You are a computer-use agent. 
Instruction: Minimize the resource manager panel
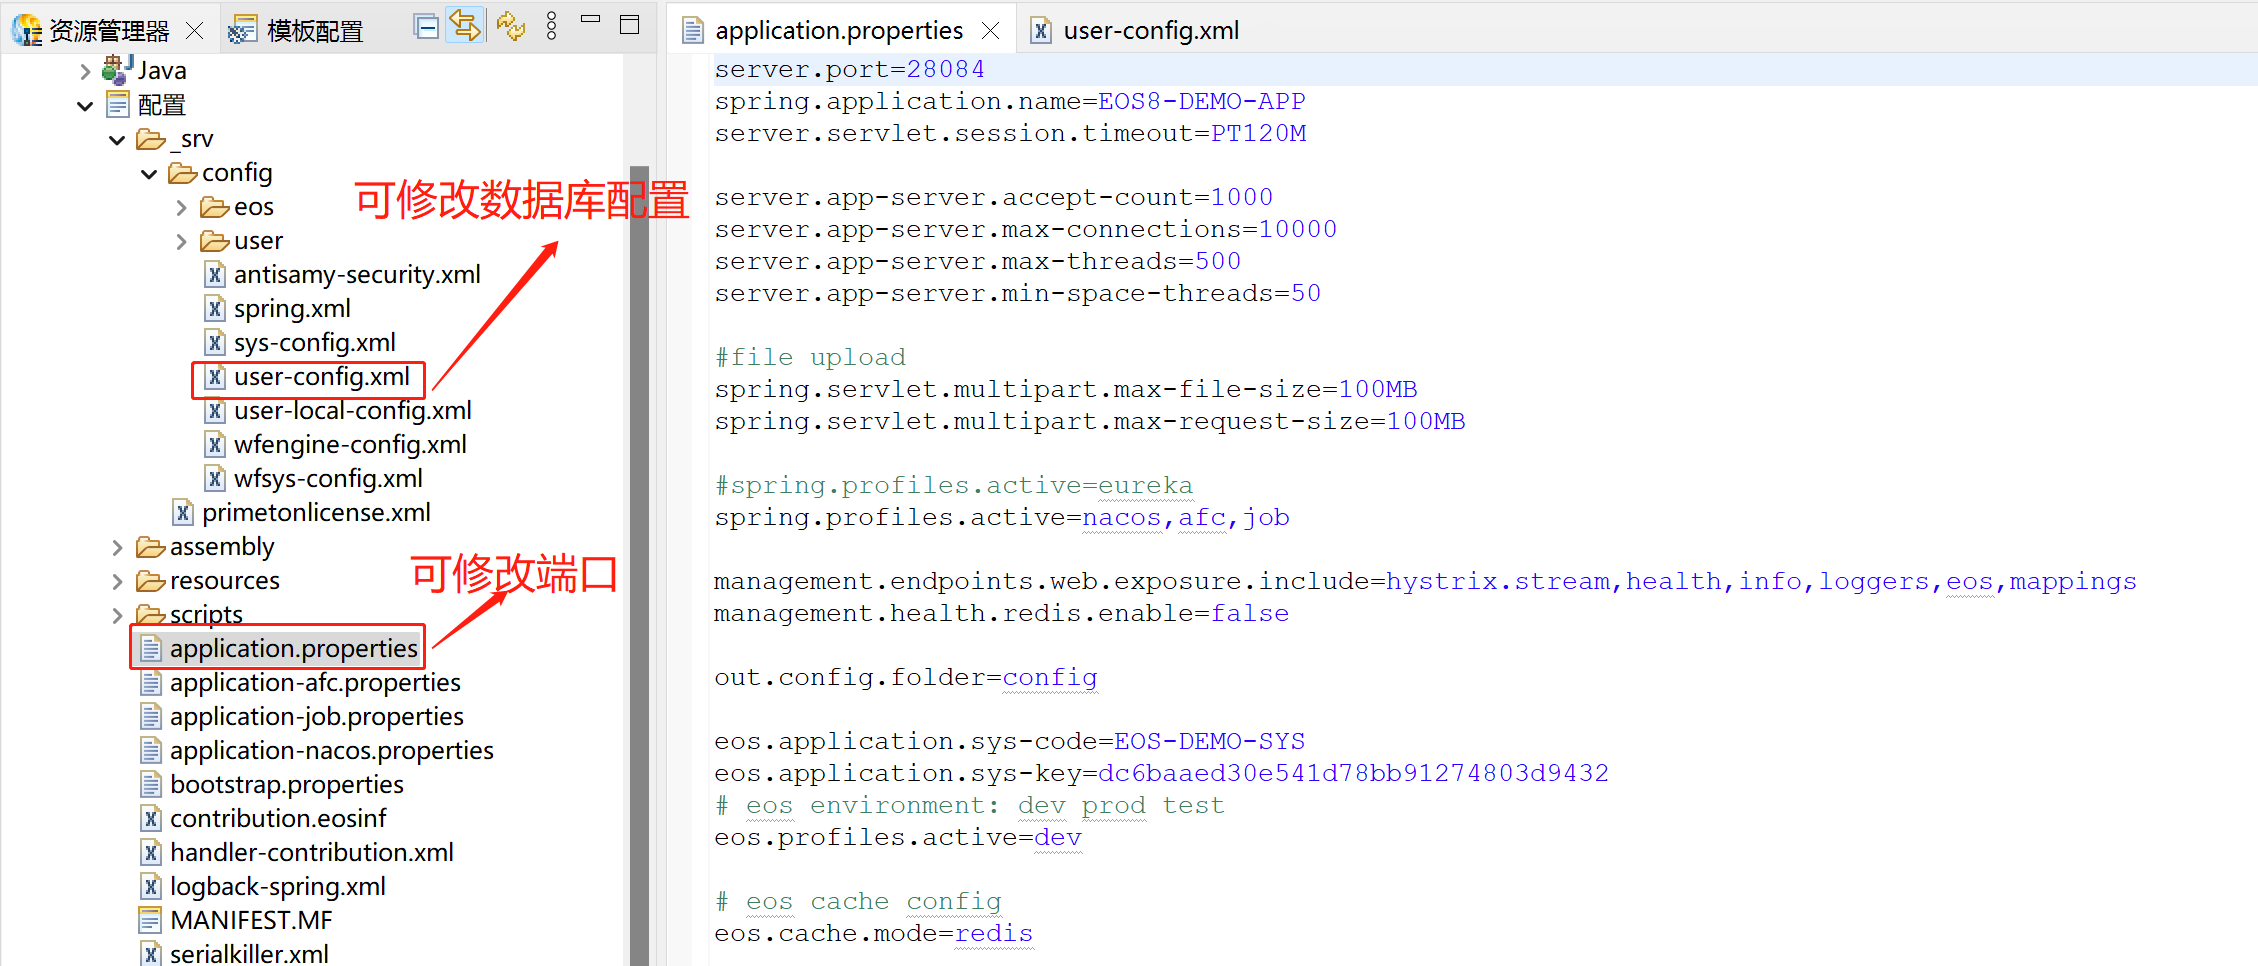[x=590, y=20]
